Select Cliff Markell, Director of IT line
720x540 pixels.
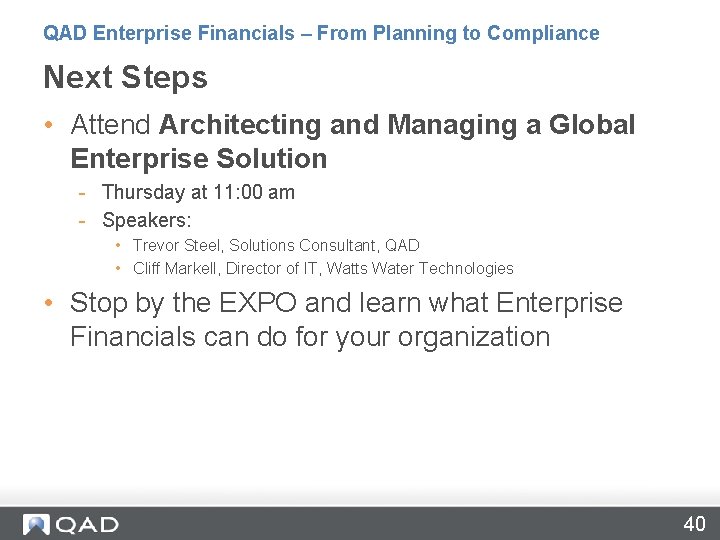pyautogui.click(x=323, y=269)
